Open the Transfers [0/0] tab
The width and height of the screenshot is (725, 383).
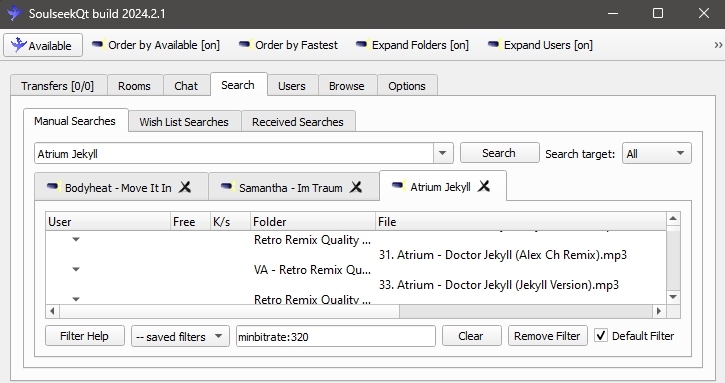(59, 86)
